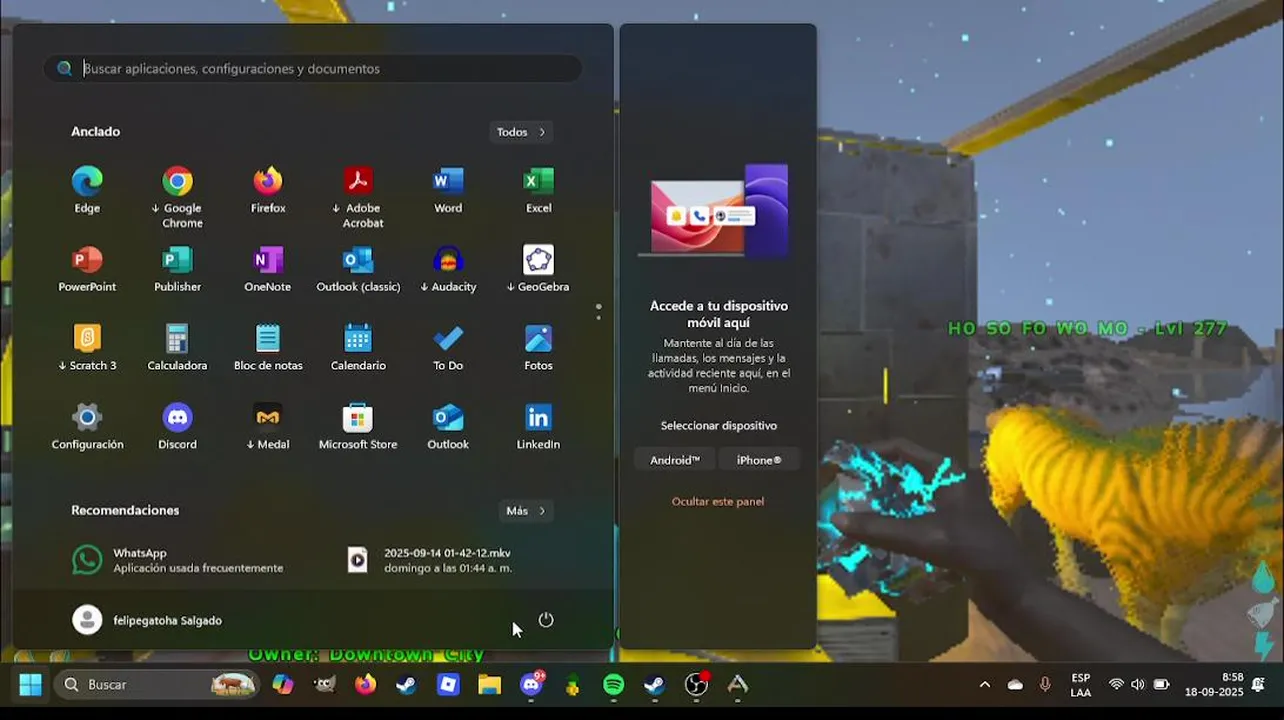Click Ocultar este panel link
This screenshot has height=720, width=1284.
coord(718,502)
